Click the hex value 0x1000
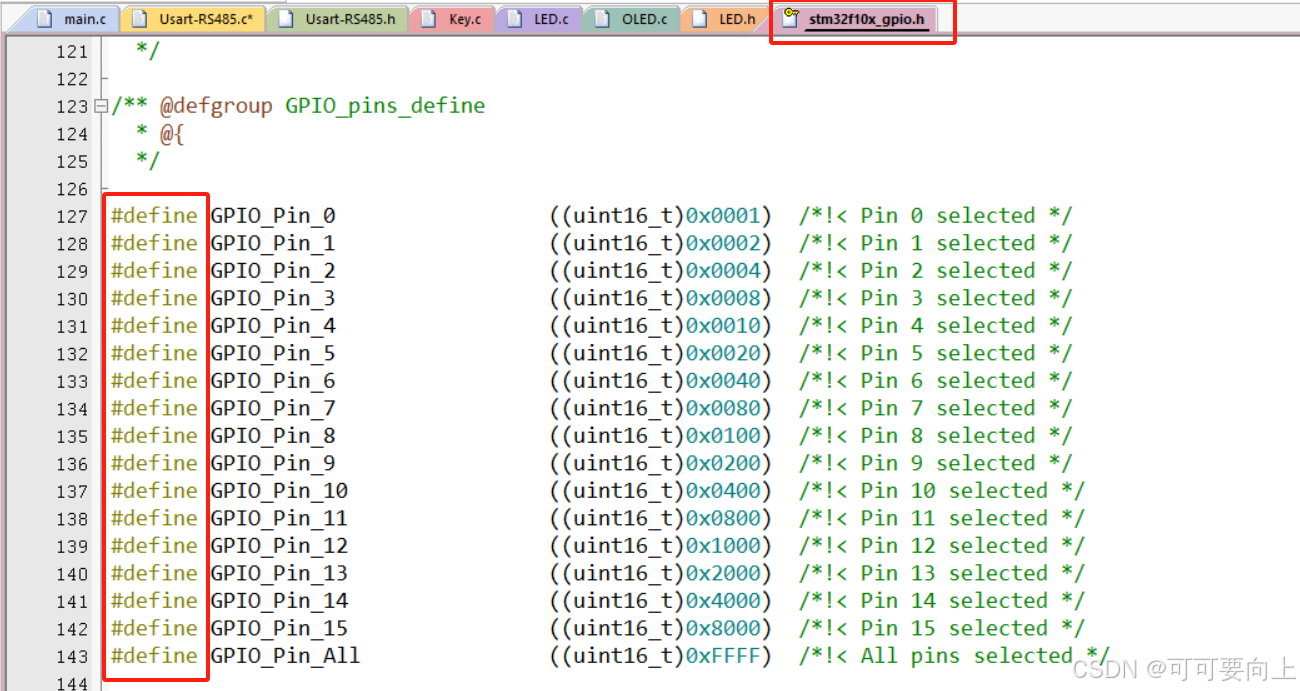 pos(723,546)
